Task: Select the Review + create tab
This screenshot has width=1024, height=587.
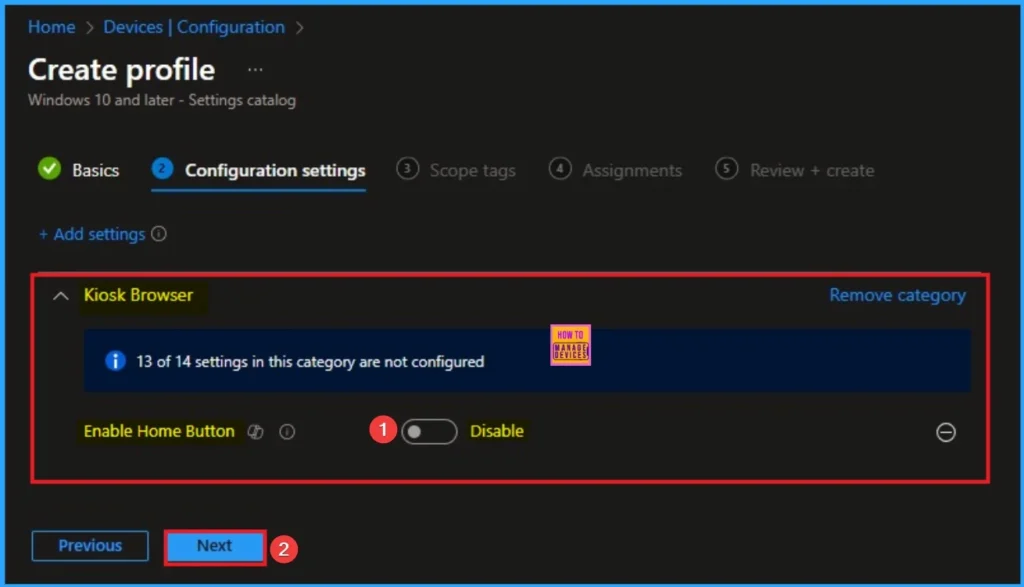Action: click(812, 170)
